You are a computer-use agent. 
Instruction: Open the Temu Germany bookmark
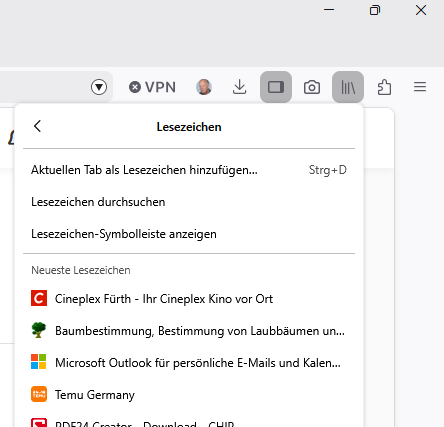(189, 395)
